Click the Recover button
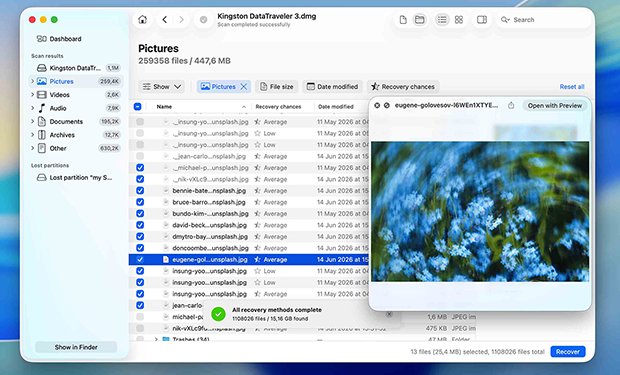Viewport: 620px width, 375px height. click(567, 352)
